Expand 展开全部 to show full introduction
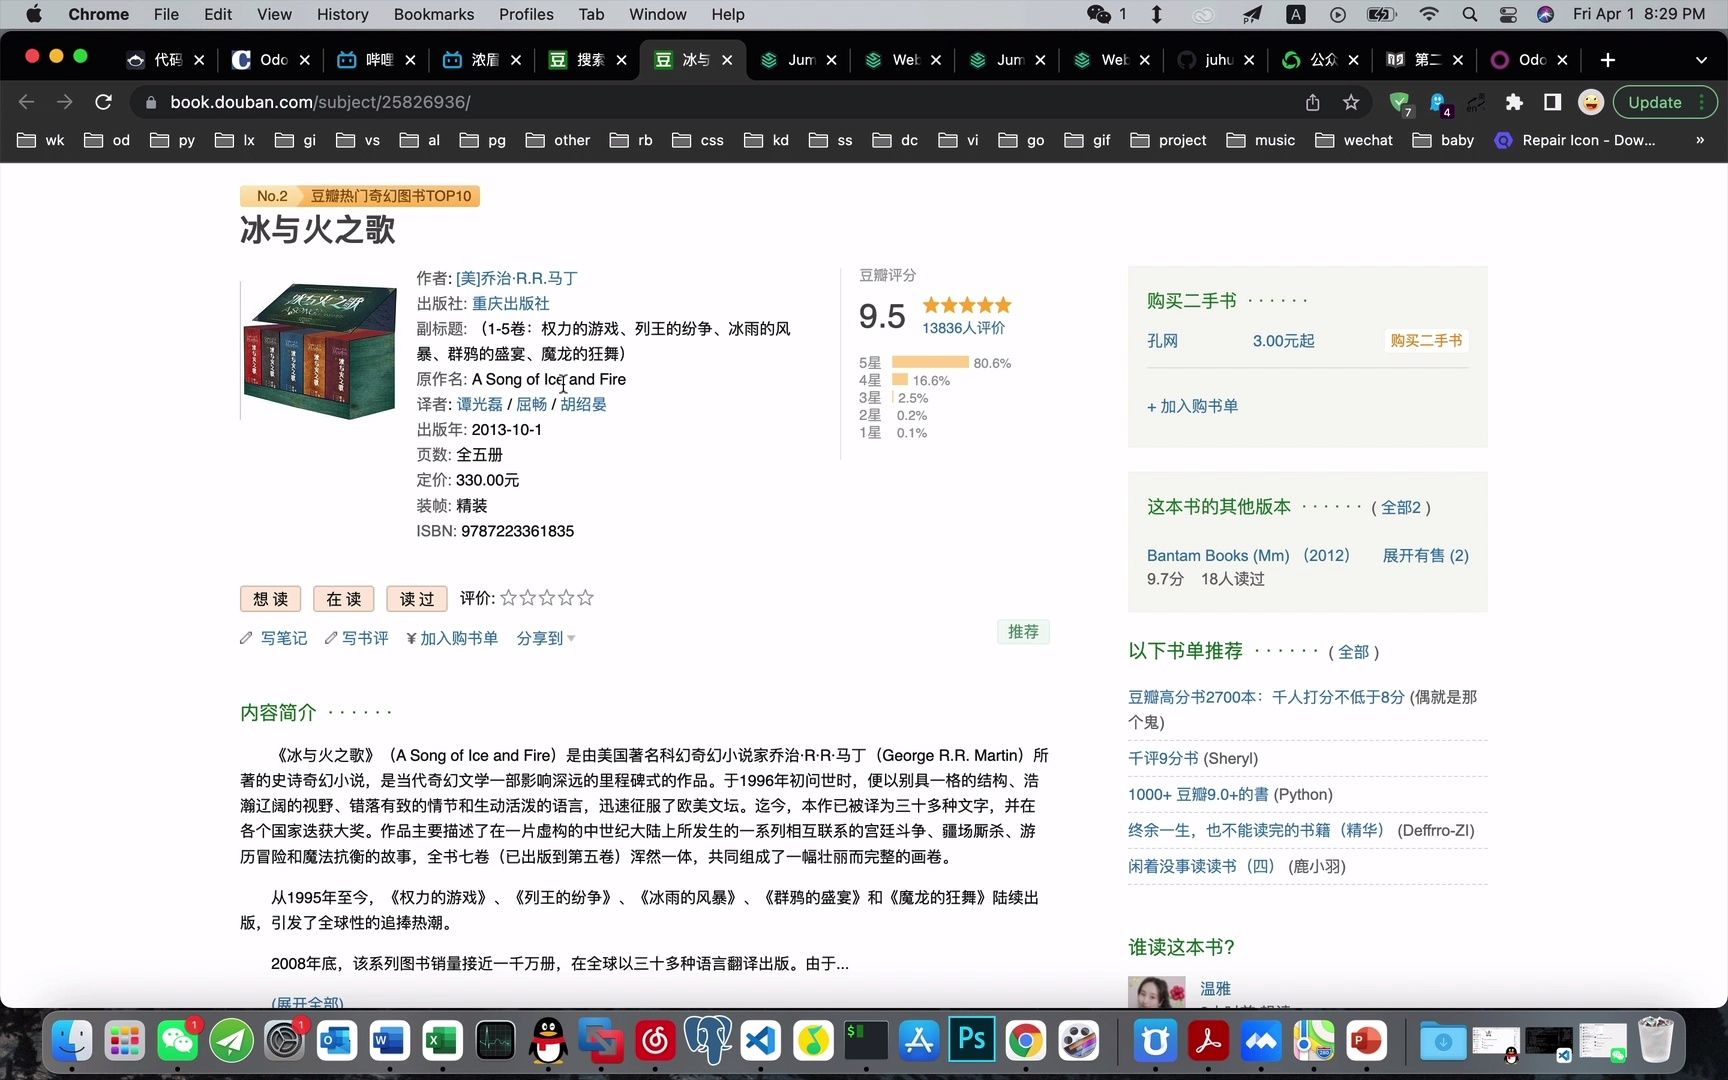This screenshot has width=1728, height=1080. point(306,1002)
